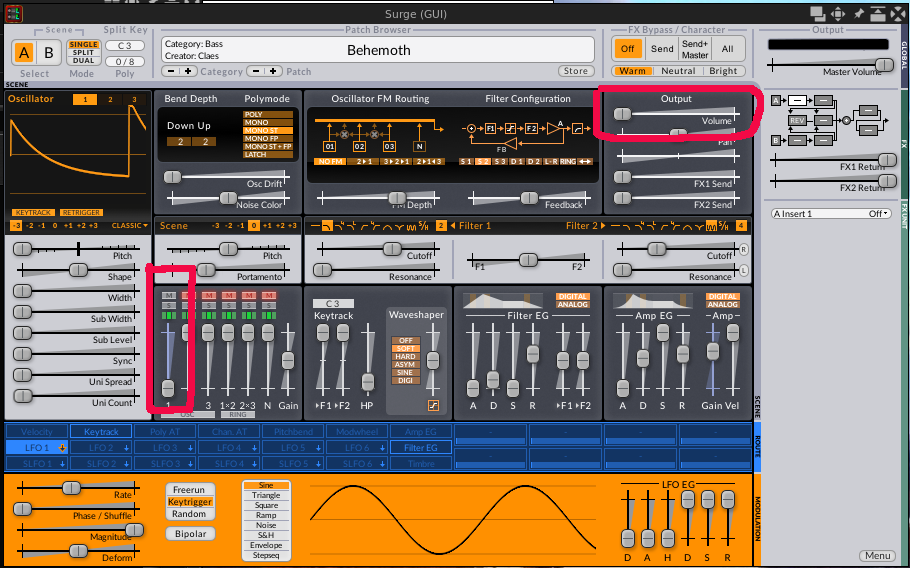Click the waveshaper icon below the Waveshaper slider

433,406
